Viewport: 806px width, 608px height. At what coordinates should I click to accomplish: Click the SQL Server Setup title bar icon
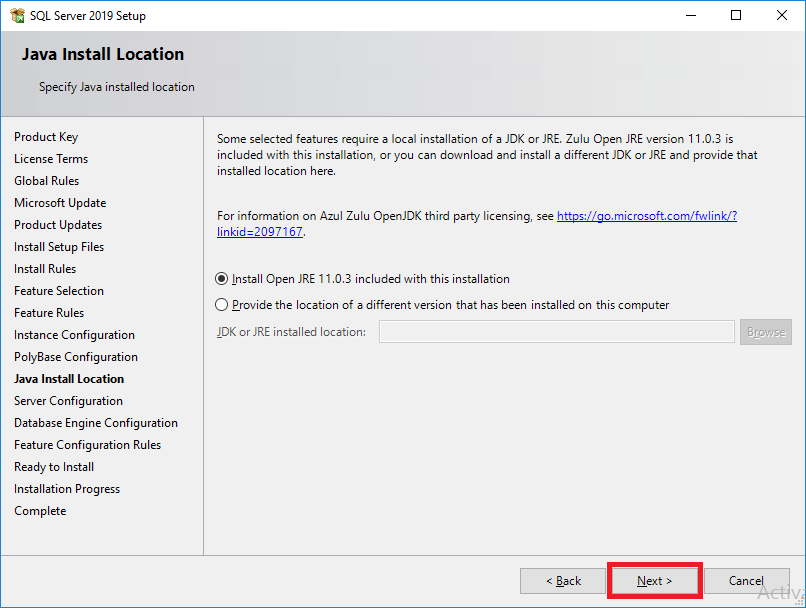17,15
